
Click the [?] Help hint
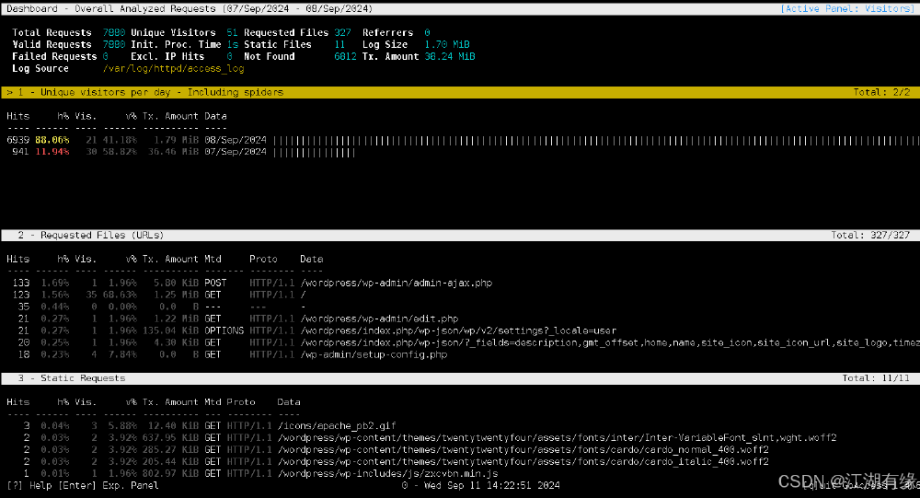pos(29,486)
